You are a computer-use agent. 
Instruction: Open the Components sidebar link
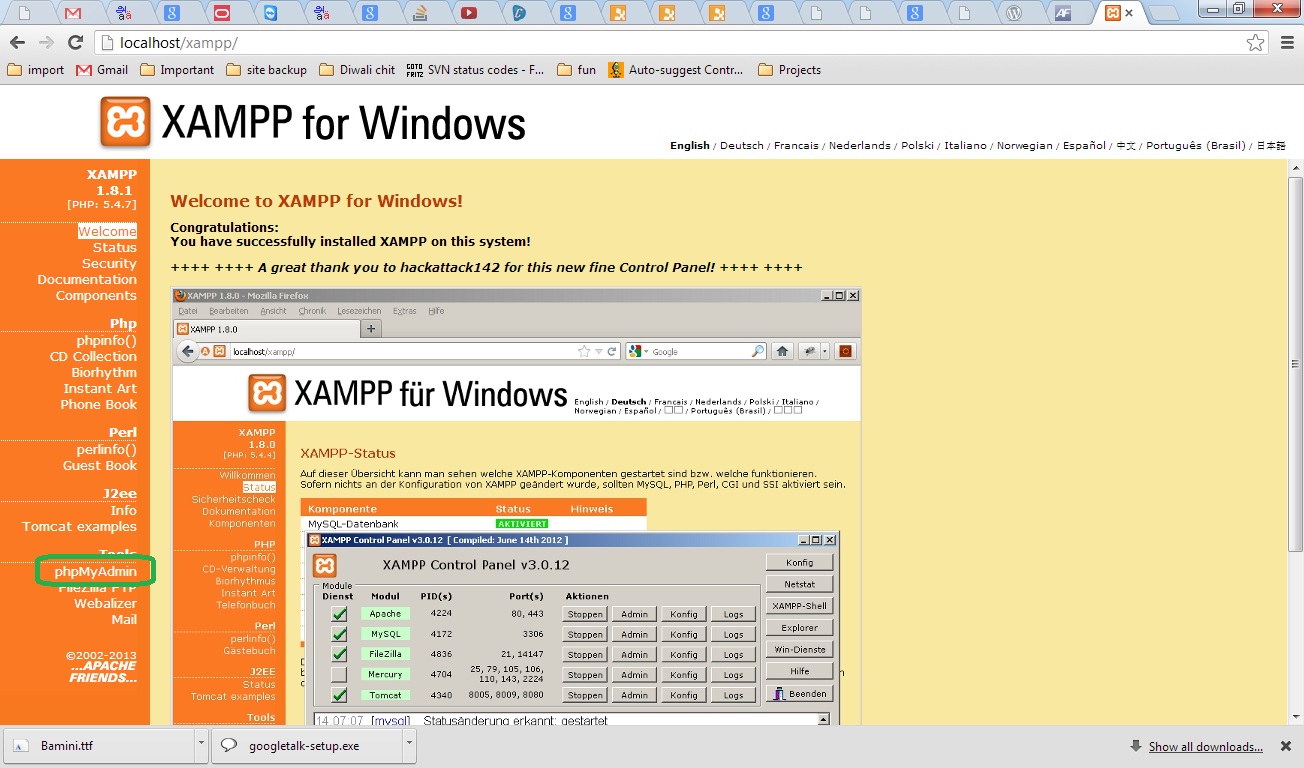point(96,296)
